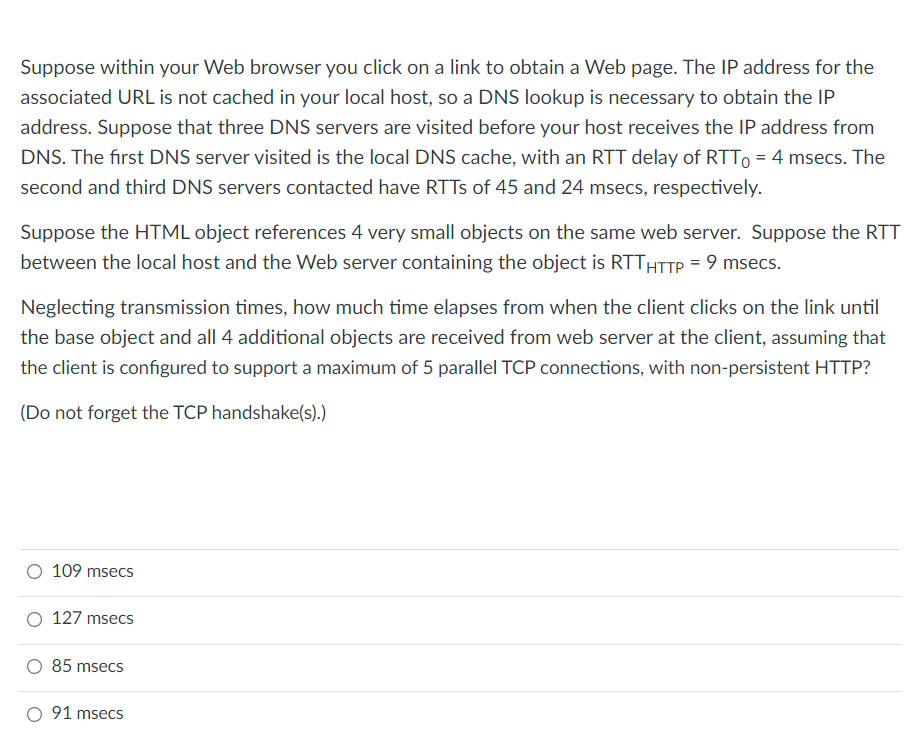Click the question paragraph about DNS servers
Screen dimensions: 904x754
pos(450,127)
